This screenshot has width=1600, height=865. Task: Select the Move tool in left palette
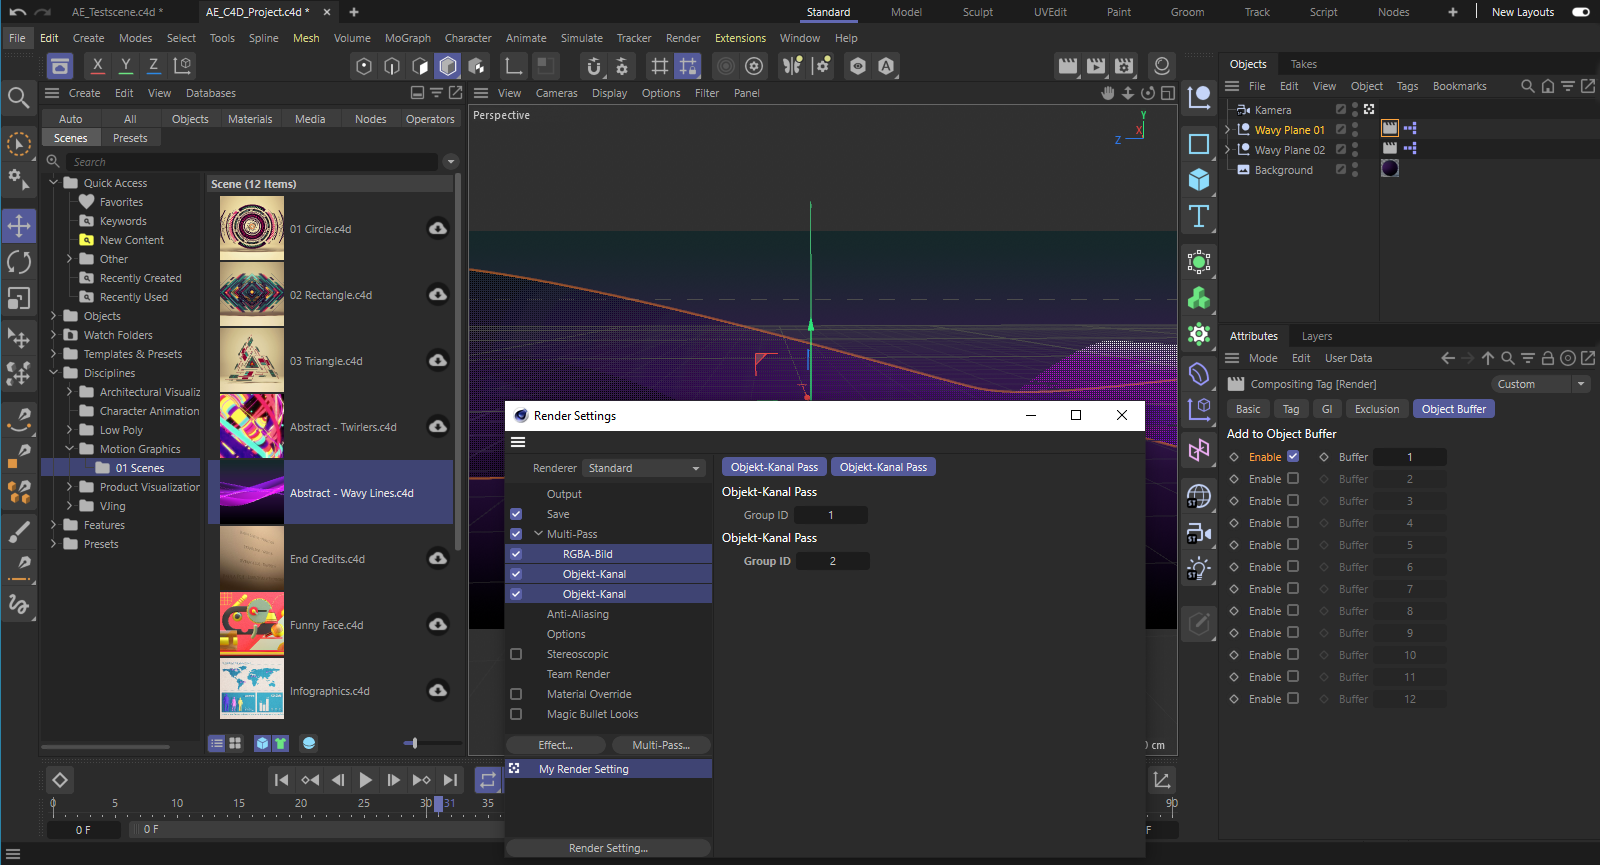point(19,225)
